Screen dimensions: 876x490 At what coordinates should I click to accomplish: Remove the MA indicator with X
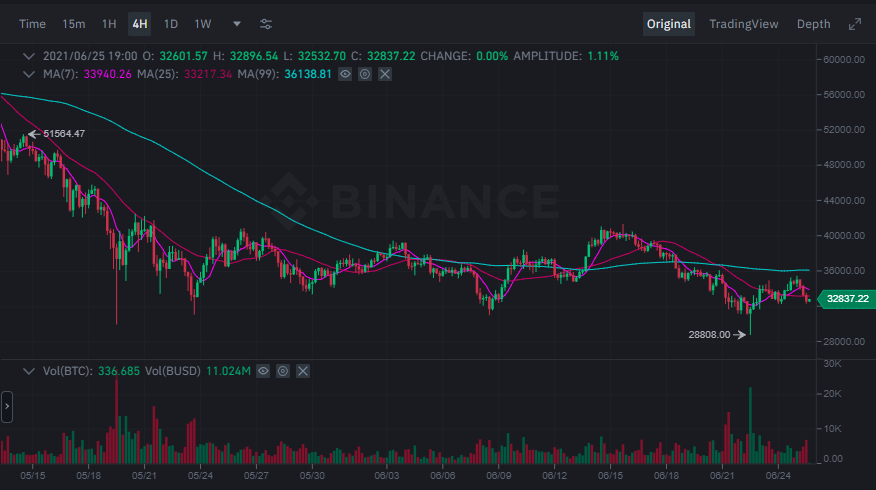coord(385,74)
